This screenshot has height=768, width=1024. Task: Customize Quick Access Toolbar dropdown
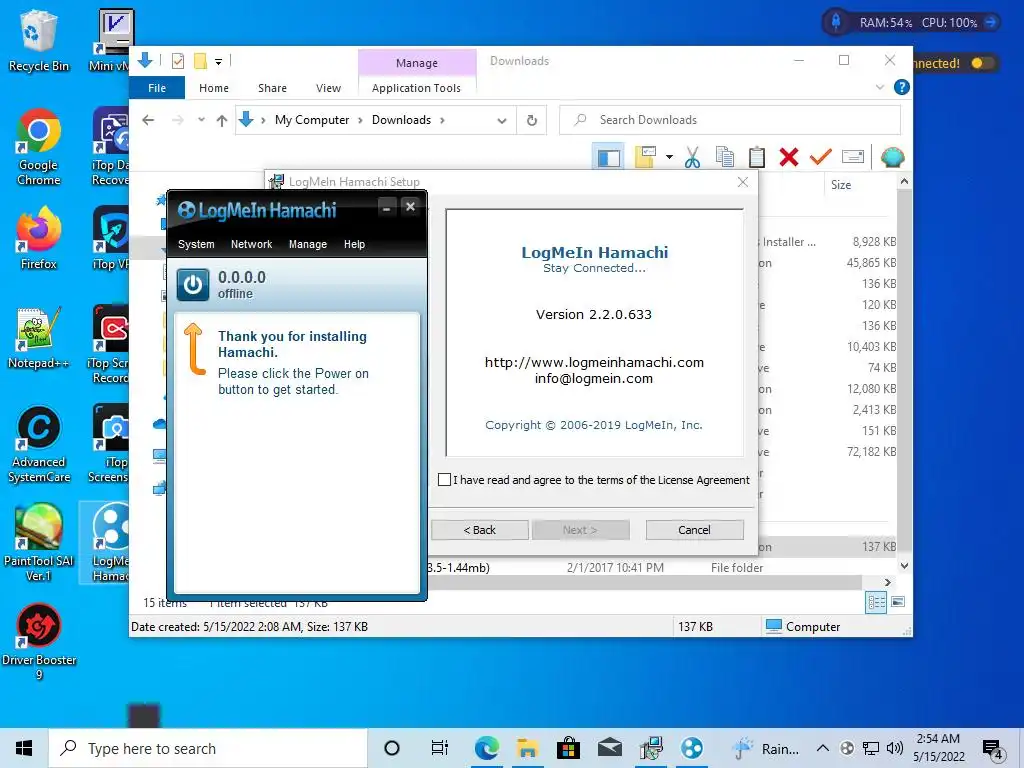pyautogui.click(x=219, y=61)
